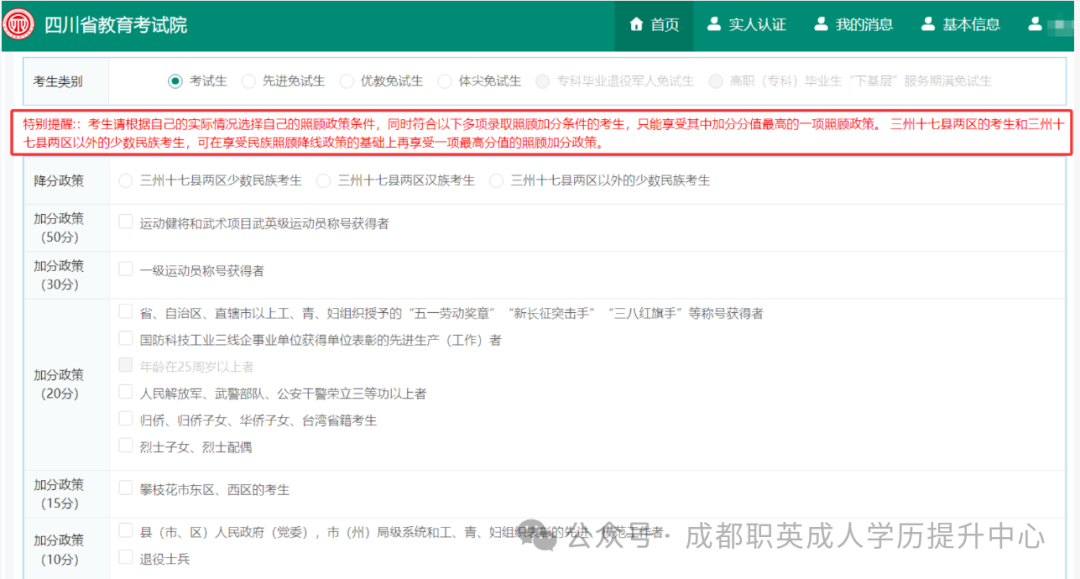Check 人民解放军、武警部队、公安干警荣立三等功以上者 box
Image resolution: width=1080 pixels, height=579 pixels.
(125, 392)
